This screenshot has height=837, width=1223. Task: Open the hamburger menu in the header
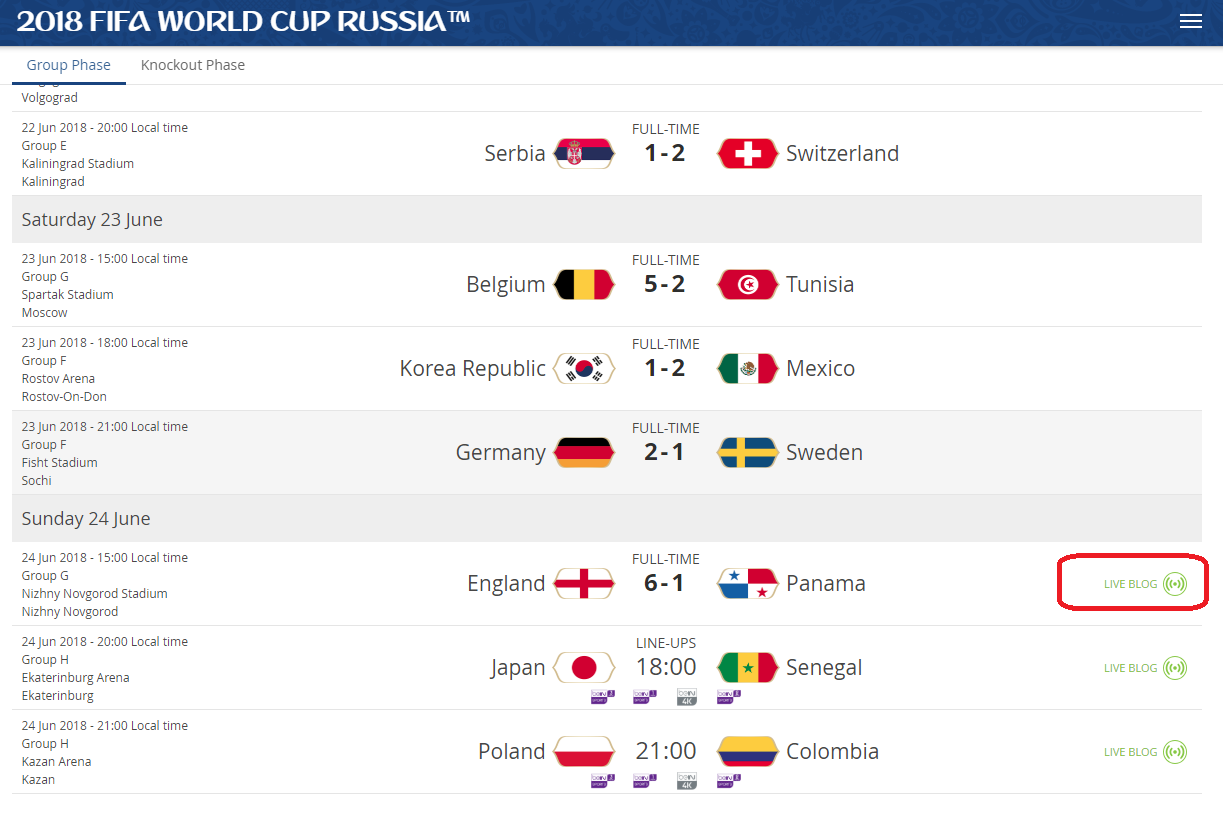[1190, 22]
